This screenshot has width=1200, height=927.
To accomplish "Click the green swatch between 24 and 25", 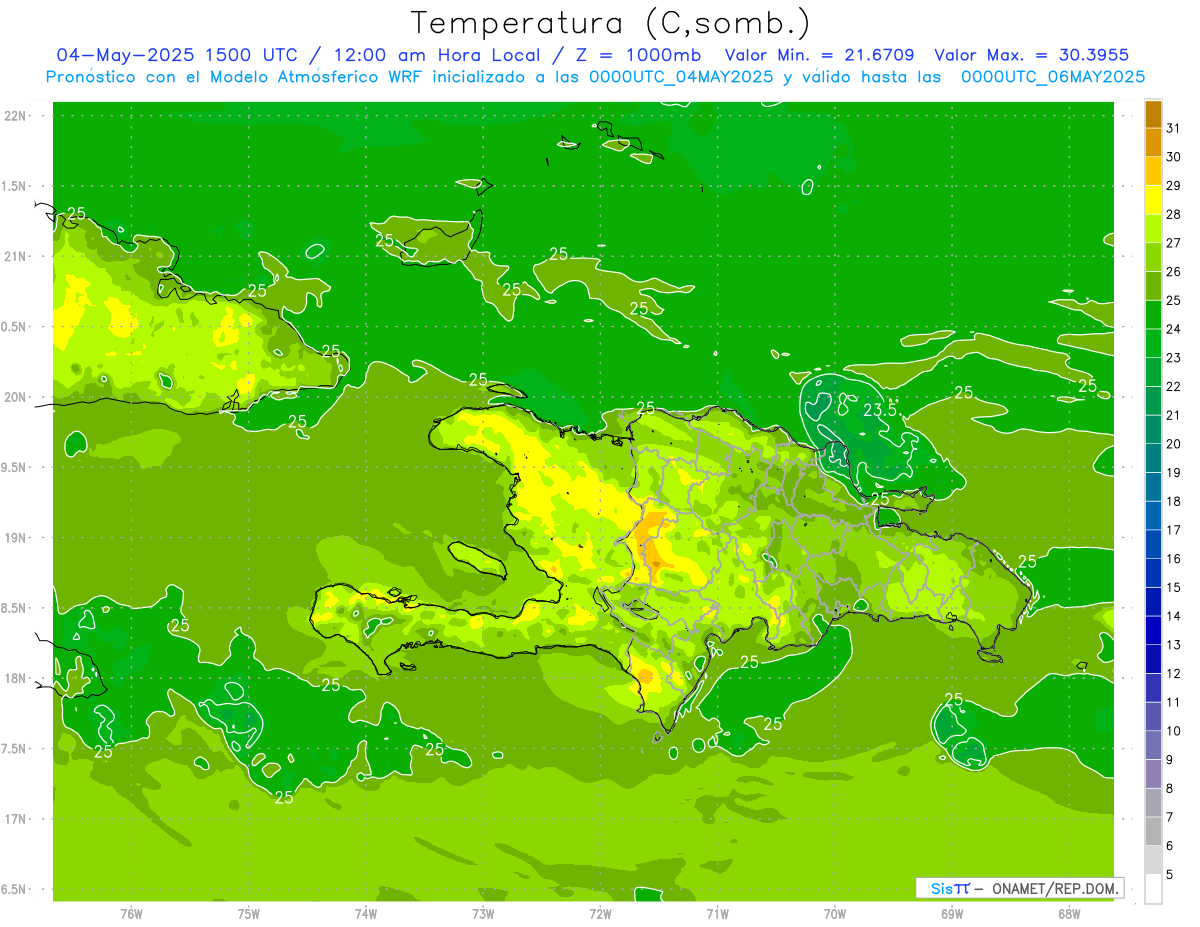I will click(1153, 315).
